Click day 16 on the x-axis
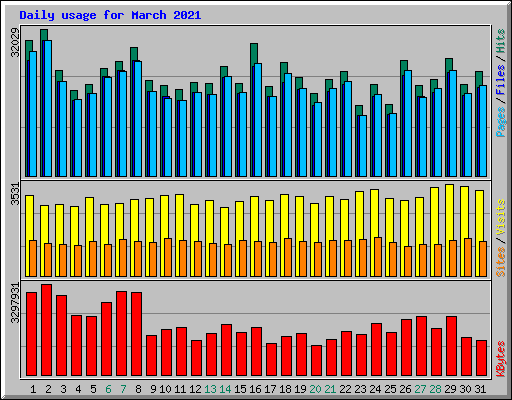512x400 pixels. coord(255,389)
